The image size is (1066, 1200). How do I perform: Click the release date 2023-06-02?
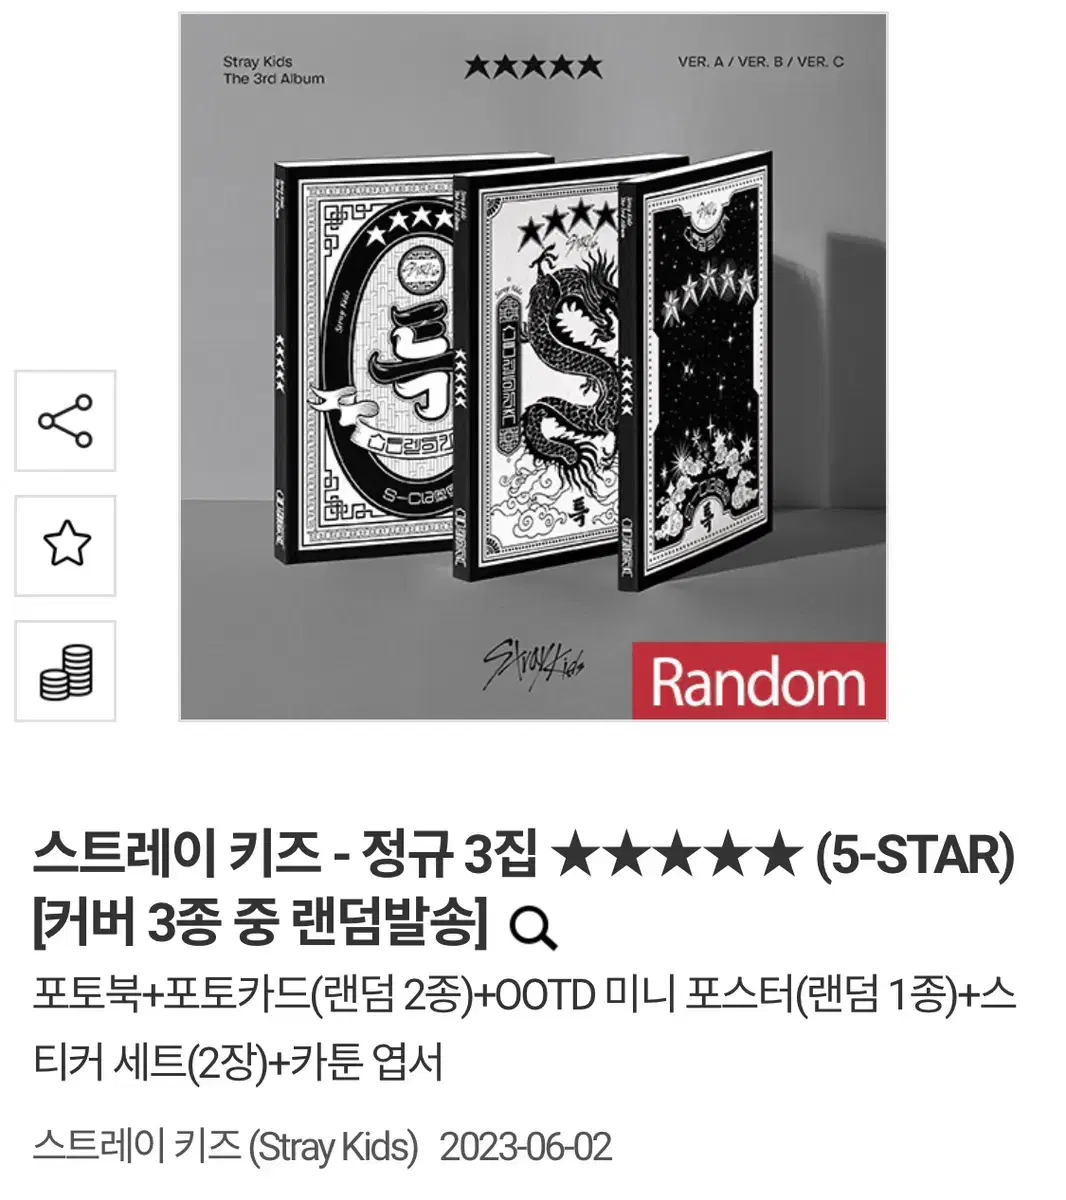(x=525, y=1146)
